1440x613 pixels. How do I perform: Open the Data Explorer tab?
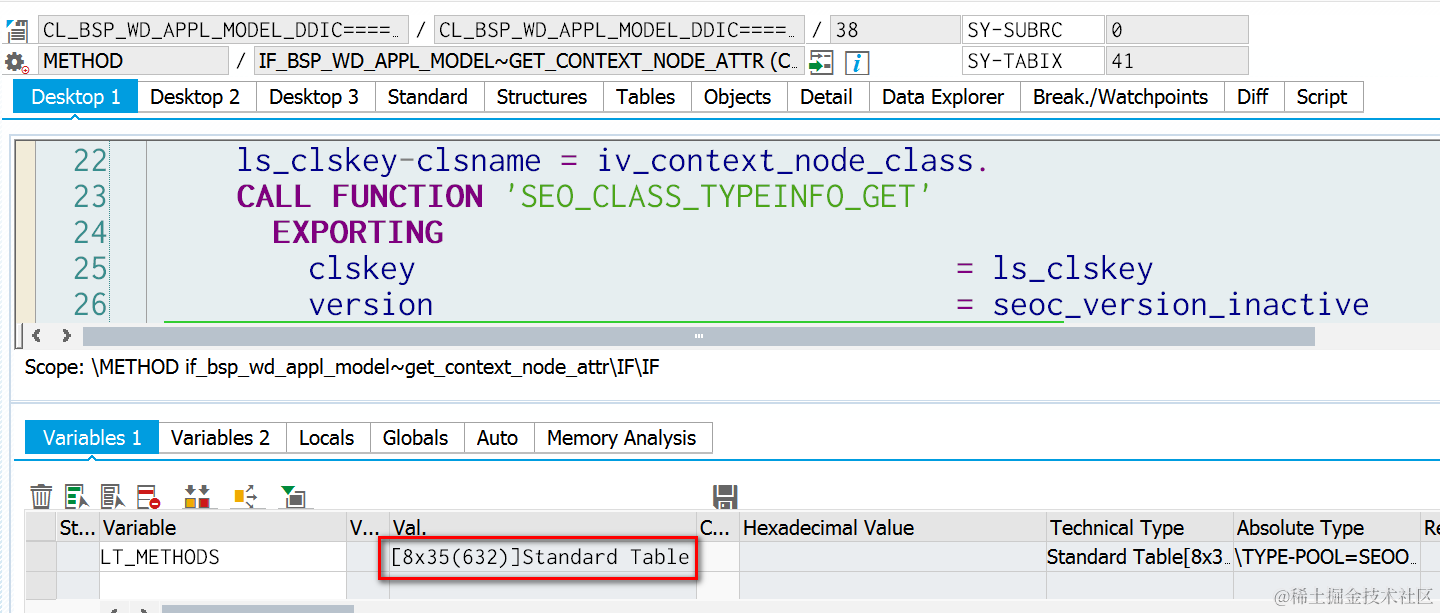point(943,97)
